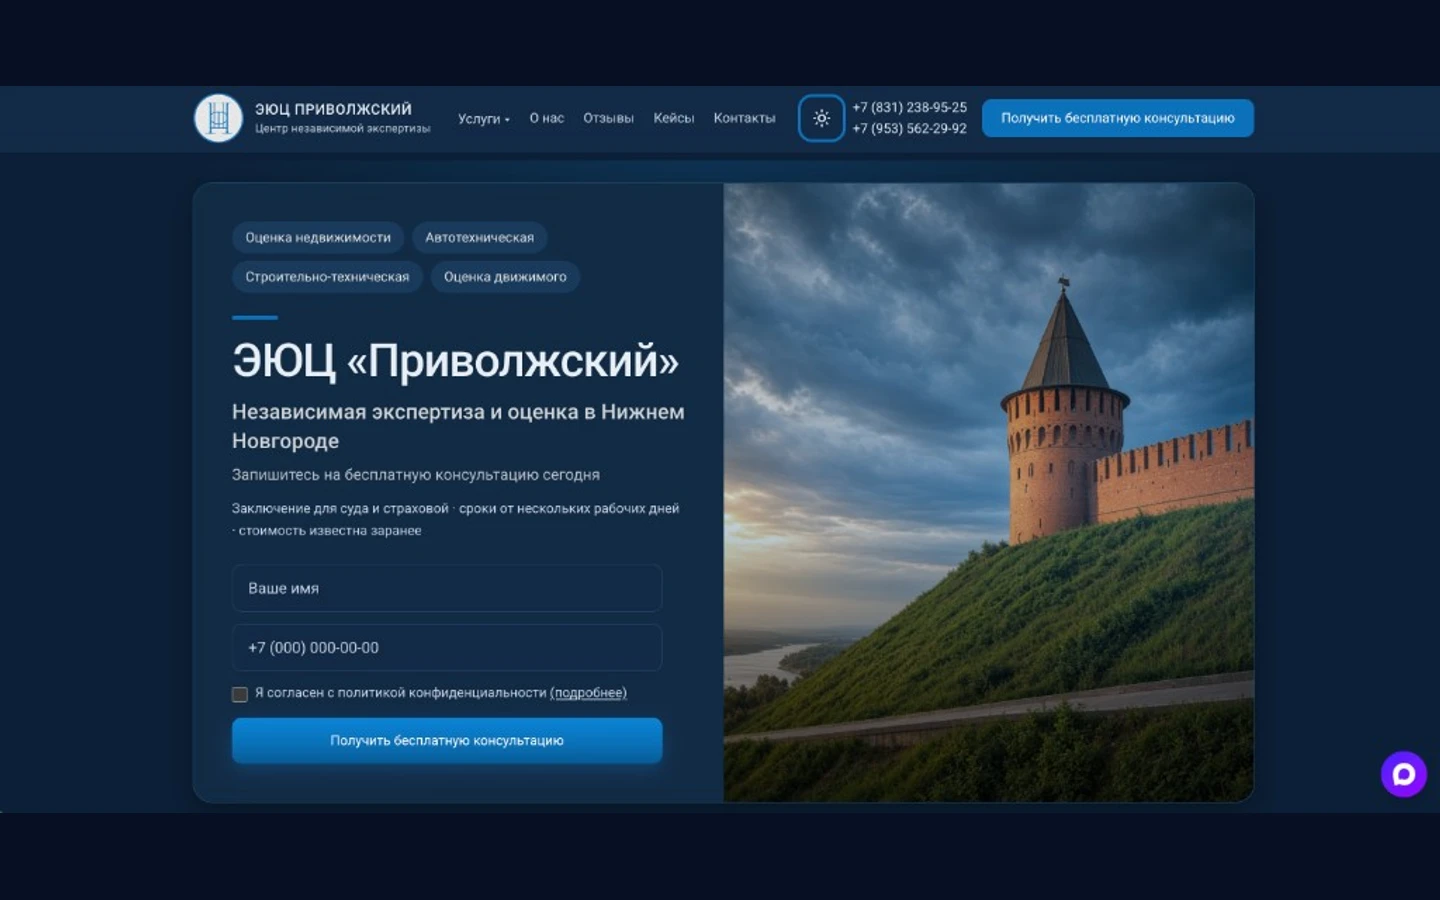
Task: Select the Автотехническая tag
Action: pyautogui.click(x=479, y=238)
